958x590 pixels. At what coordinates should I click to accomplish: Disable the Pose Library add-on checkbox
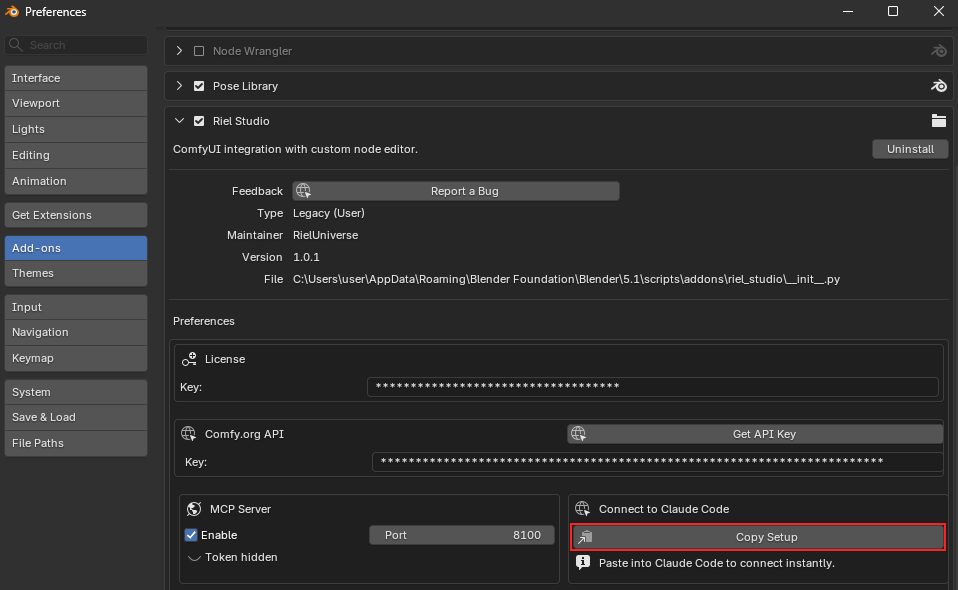pos(199,86)
